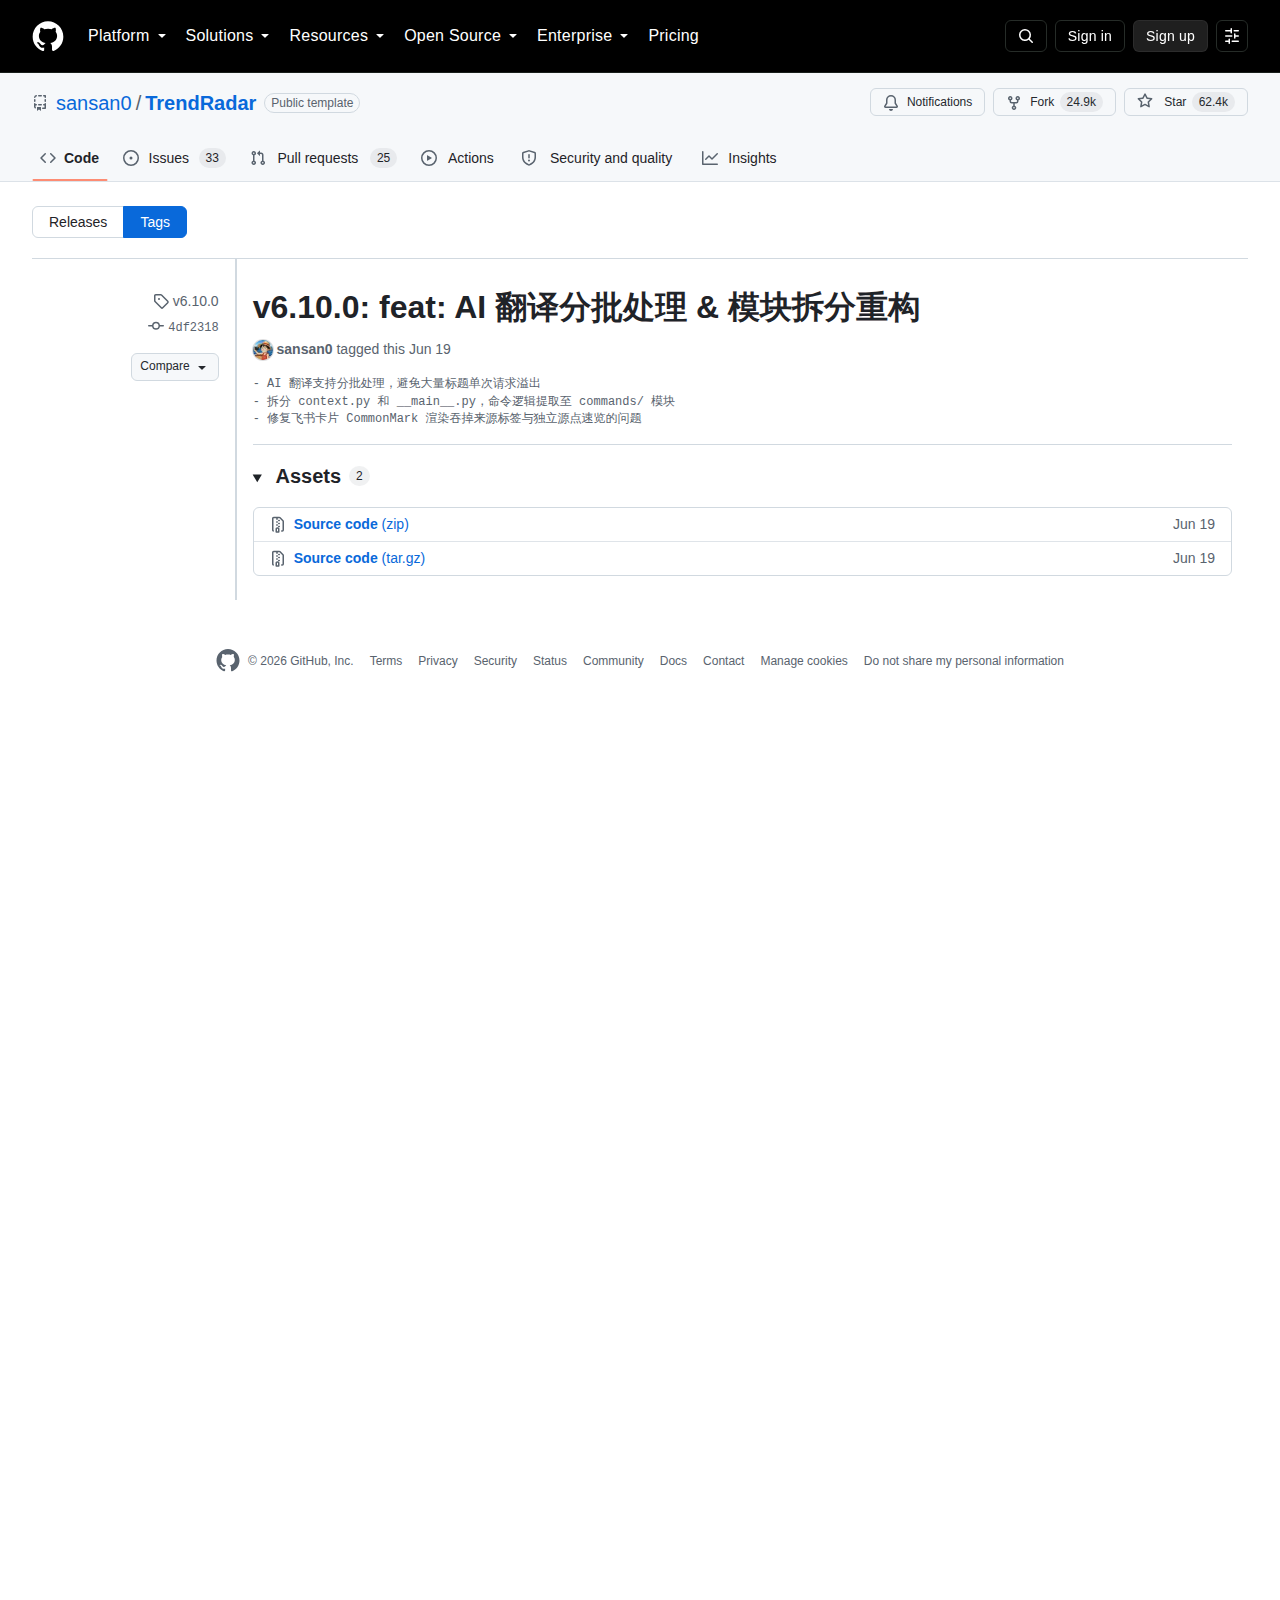This screenshot has height=1600, width=1280.
Task: Switch to the Releases view
Action: [x=78, y=222]
